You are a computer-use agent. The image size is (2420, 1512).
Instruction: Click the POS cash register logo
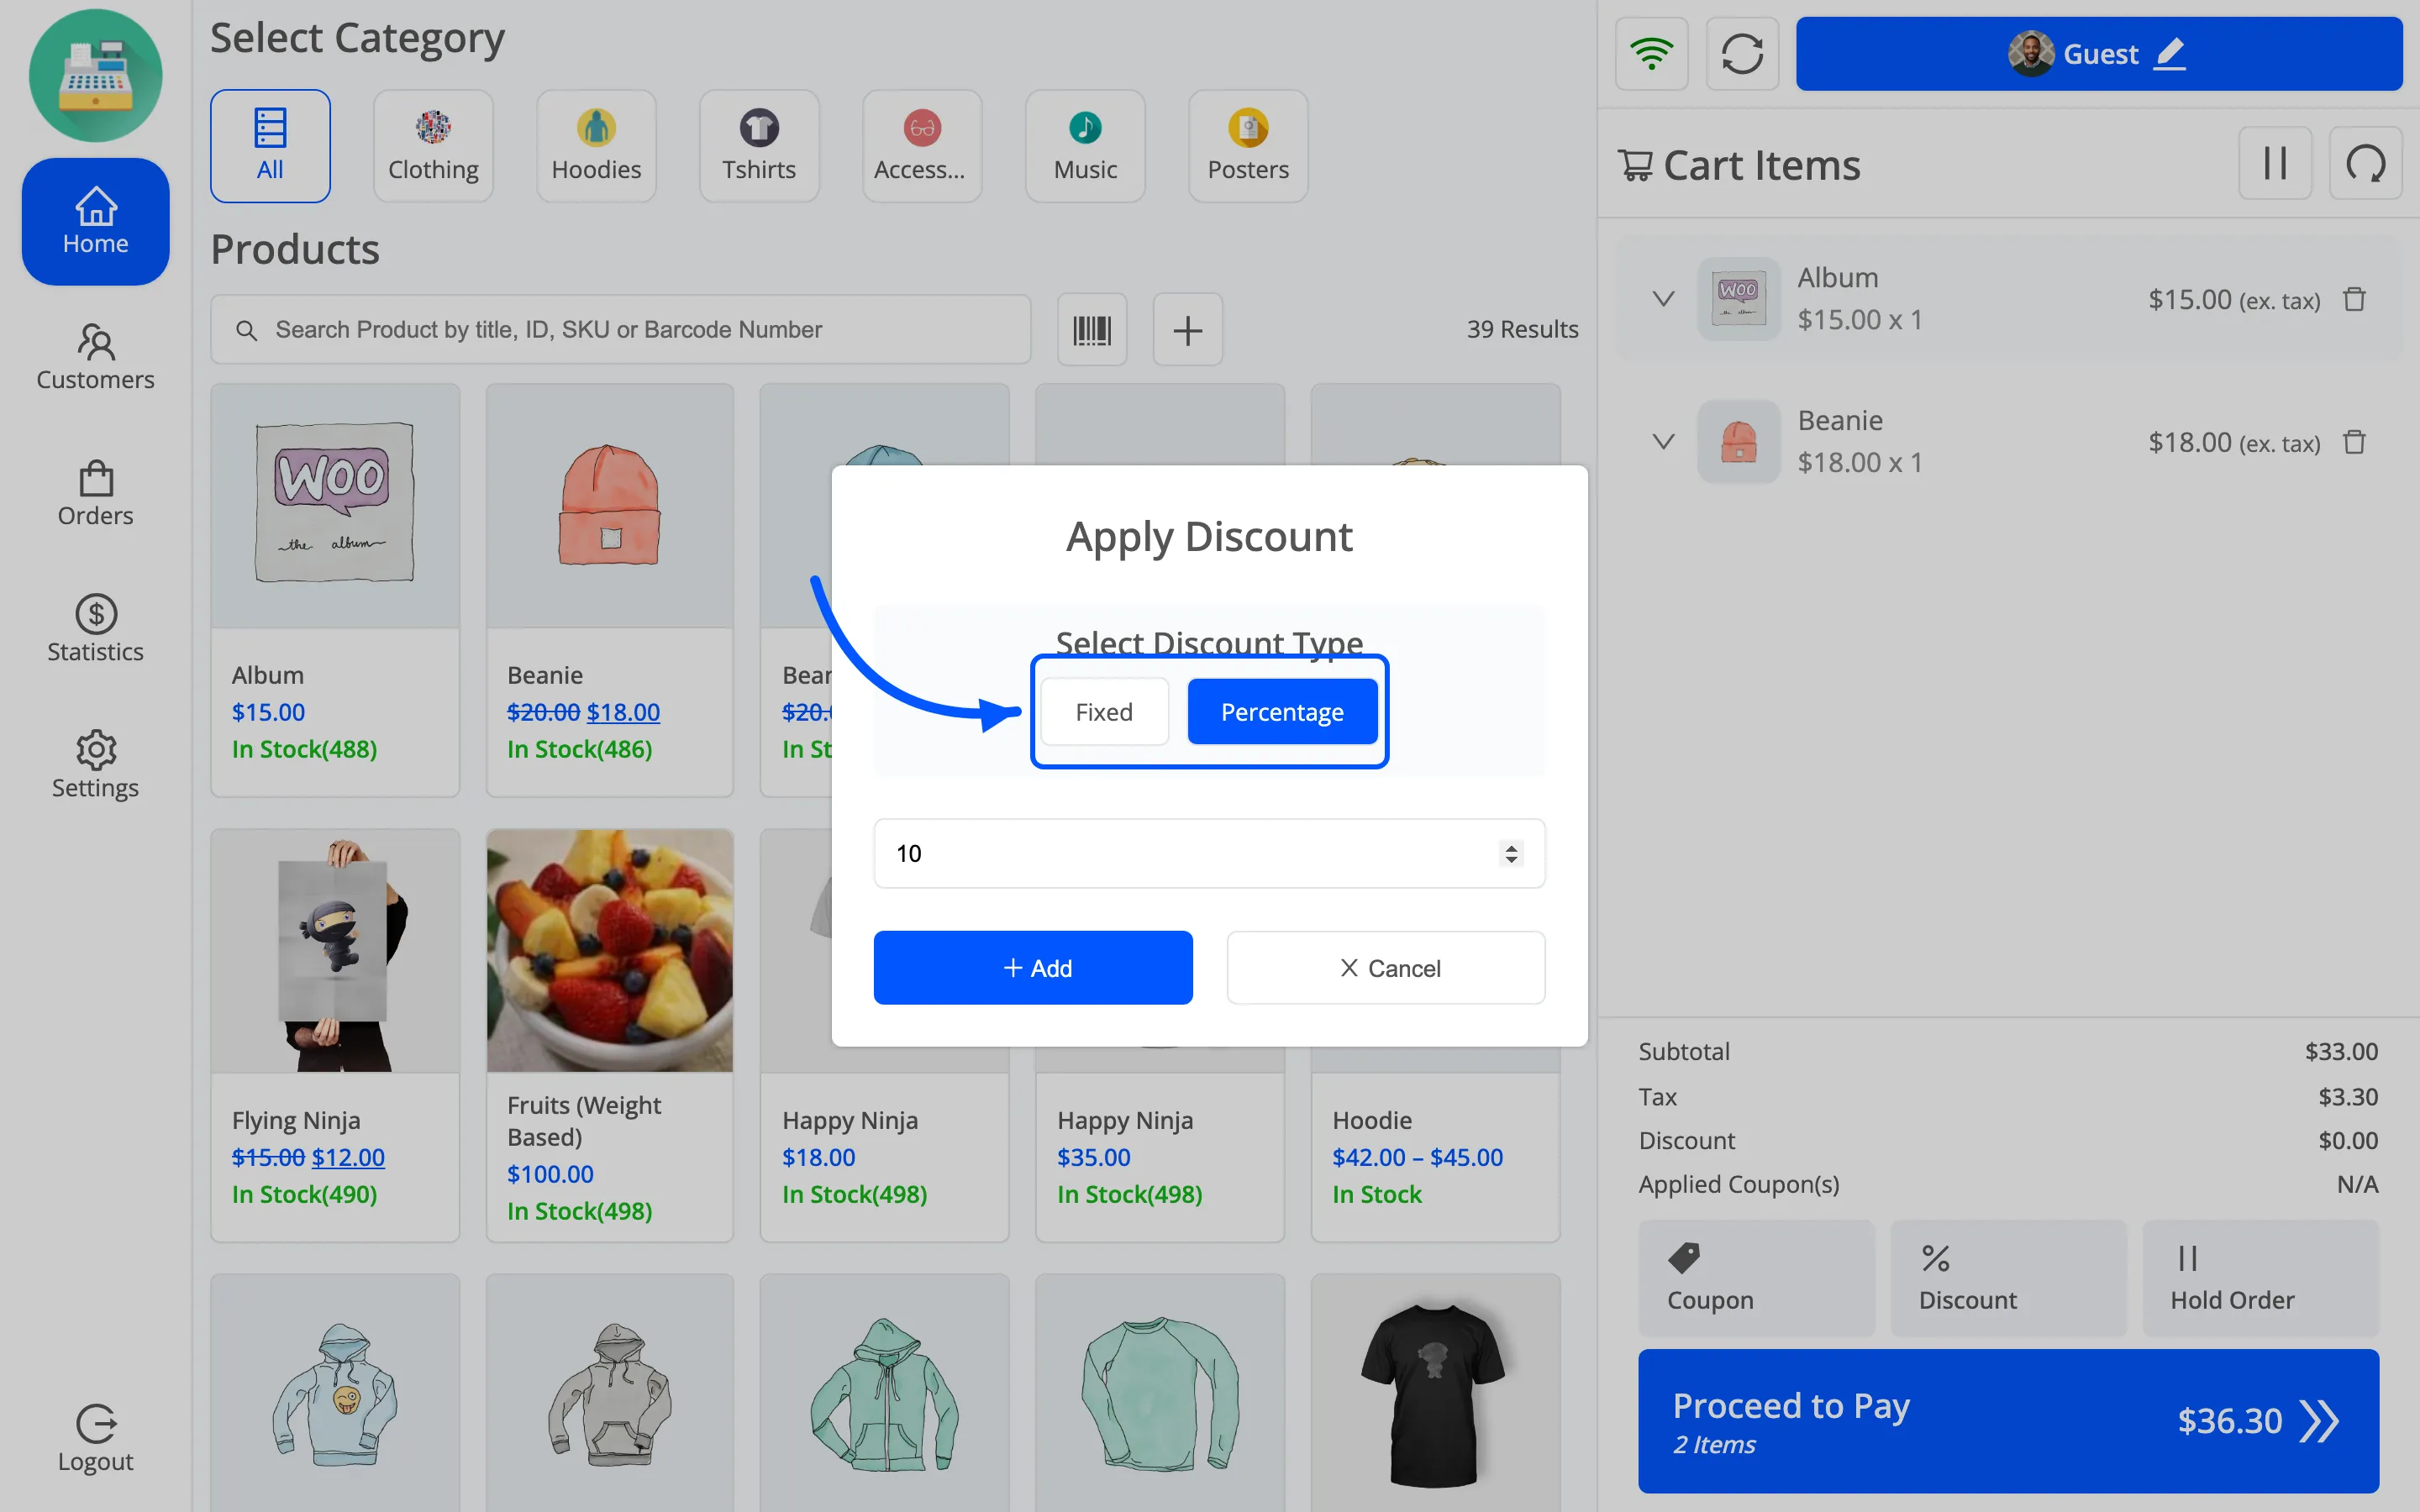(x=95, y=75)
